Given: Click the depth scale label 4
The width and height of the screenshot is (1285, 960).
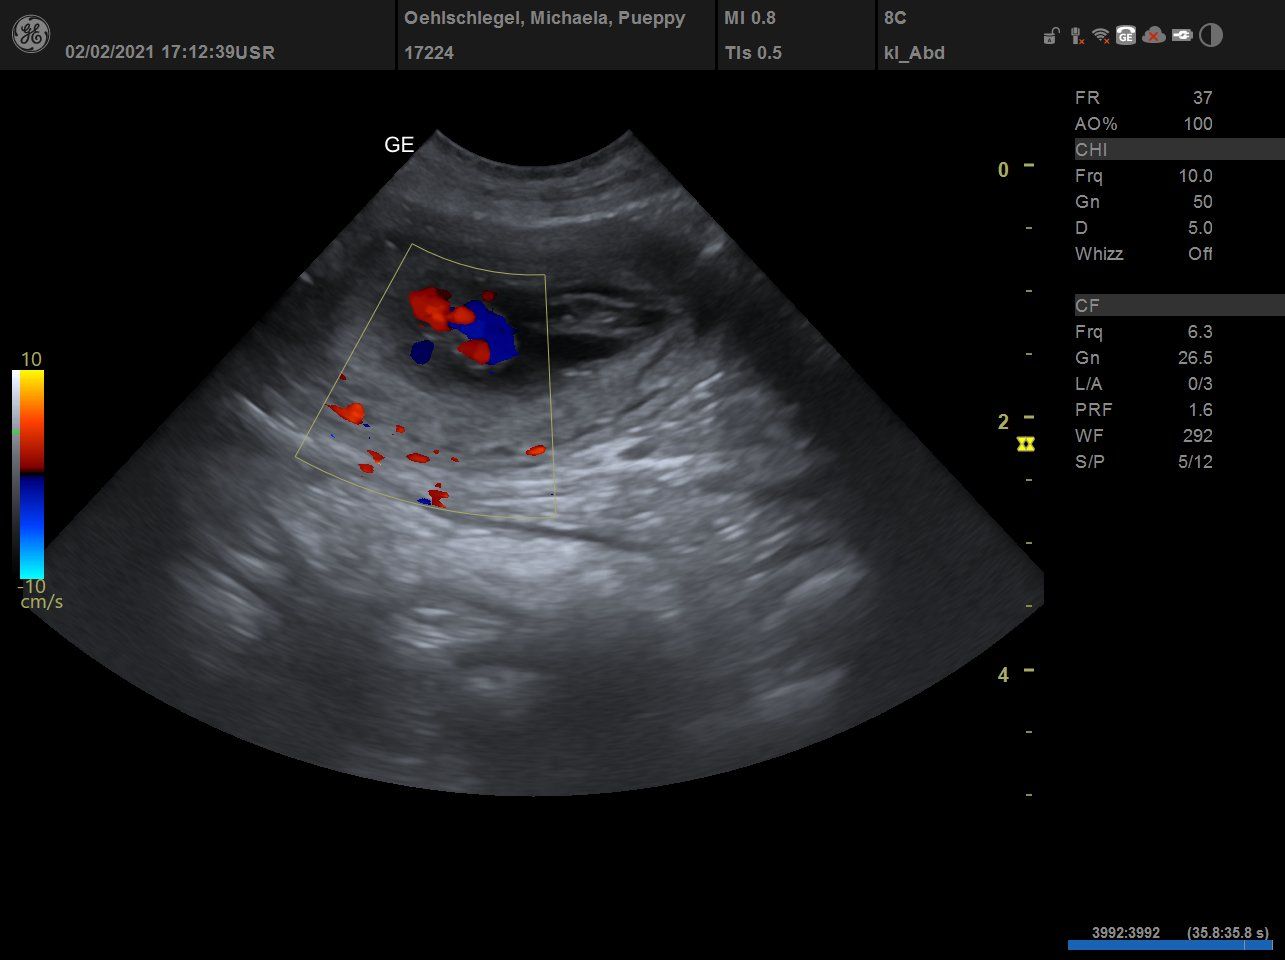Looking at the screenshot, I should [x=1003, y=675].
